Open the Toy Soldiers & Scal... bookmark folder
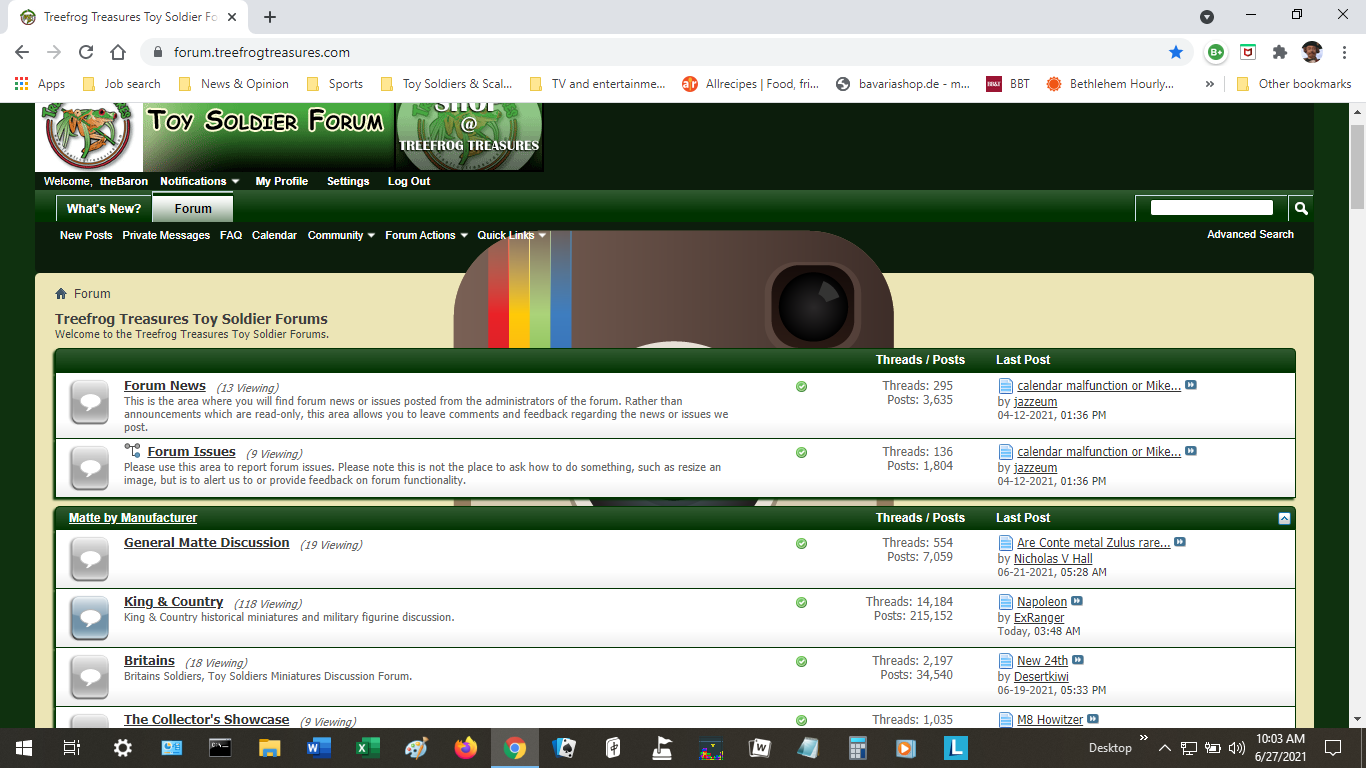The height and width of the screenshot is (768, 1366). (x=447, y=84)
